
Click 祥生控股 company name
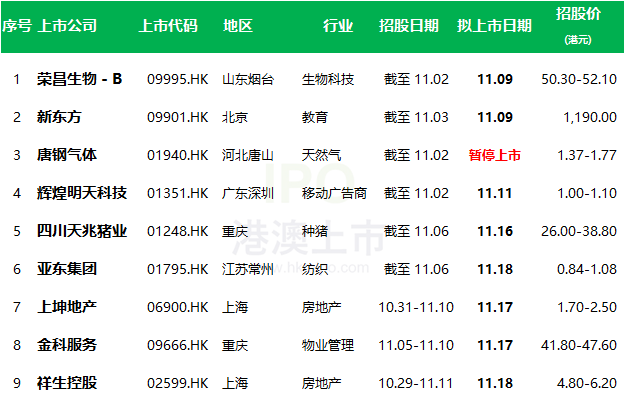67,383
